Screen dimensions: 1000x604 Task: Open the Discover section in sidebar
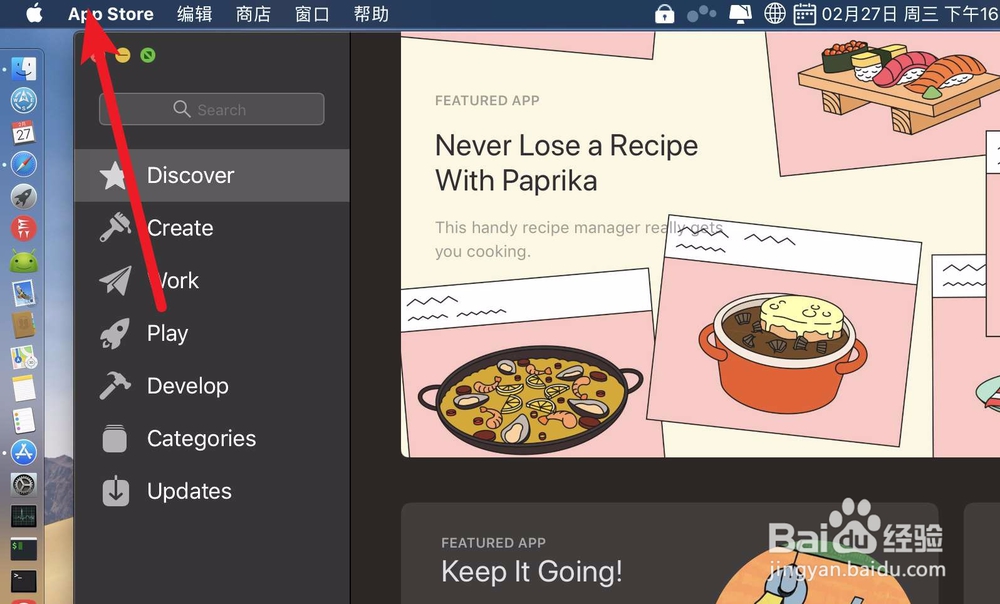tap(212, 175)
